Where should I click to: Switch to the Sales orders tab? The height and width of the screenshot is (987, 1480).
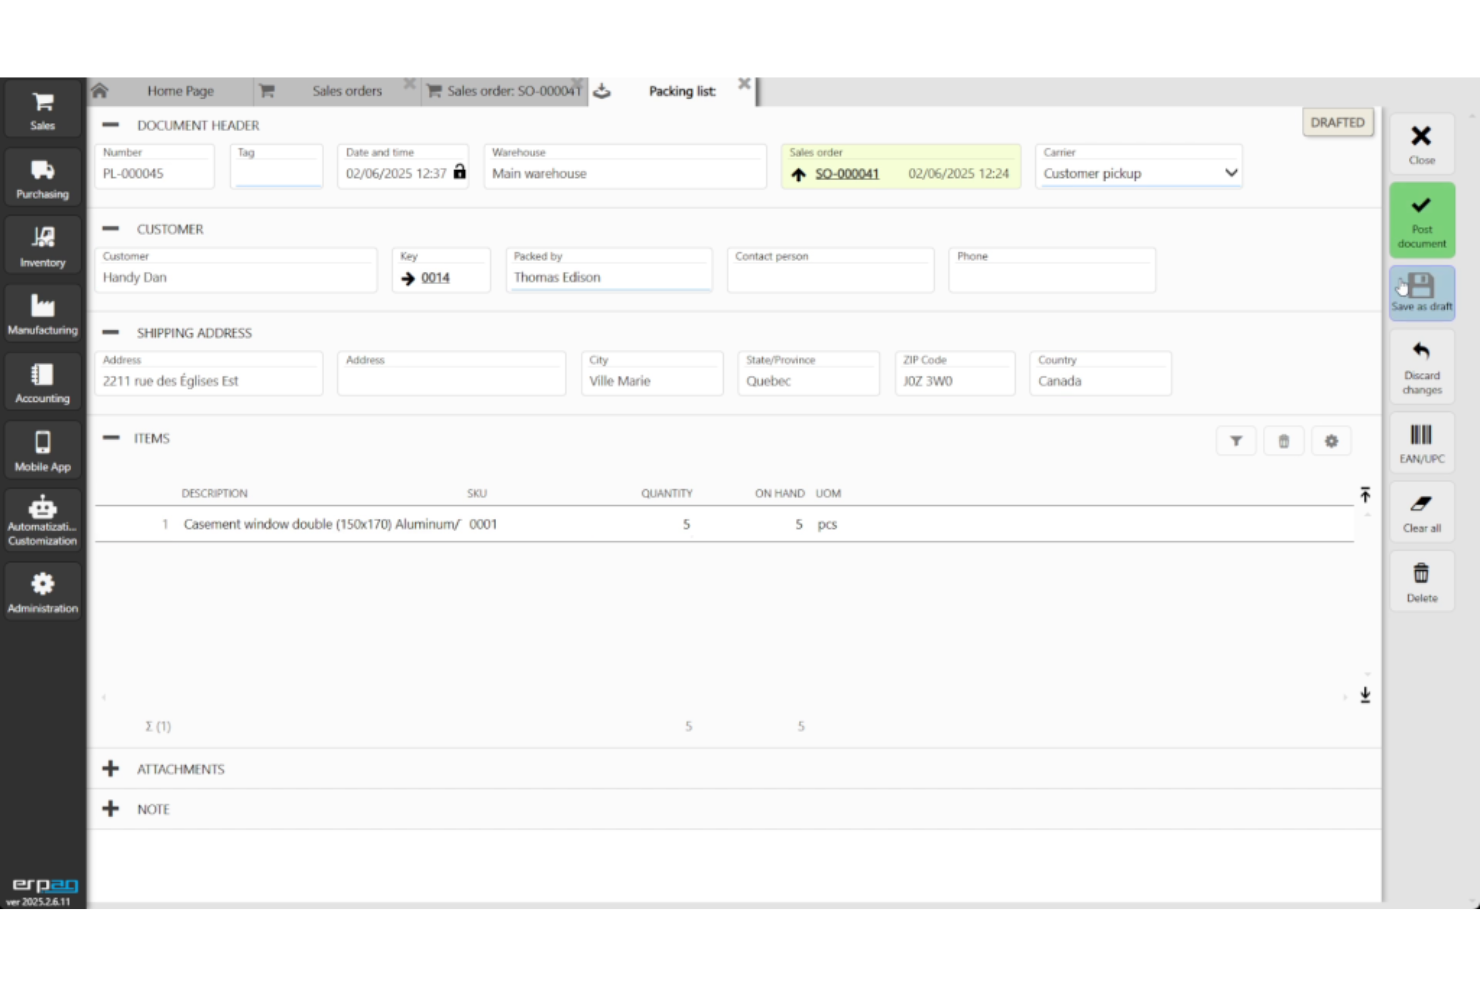pyautogui.click(x=346, y=90)
